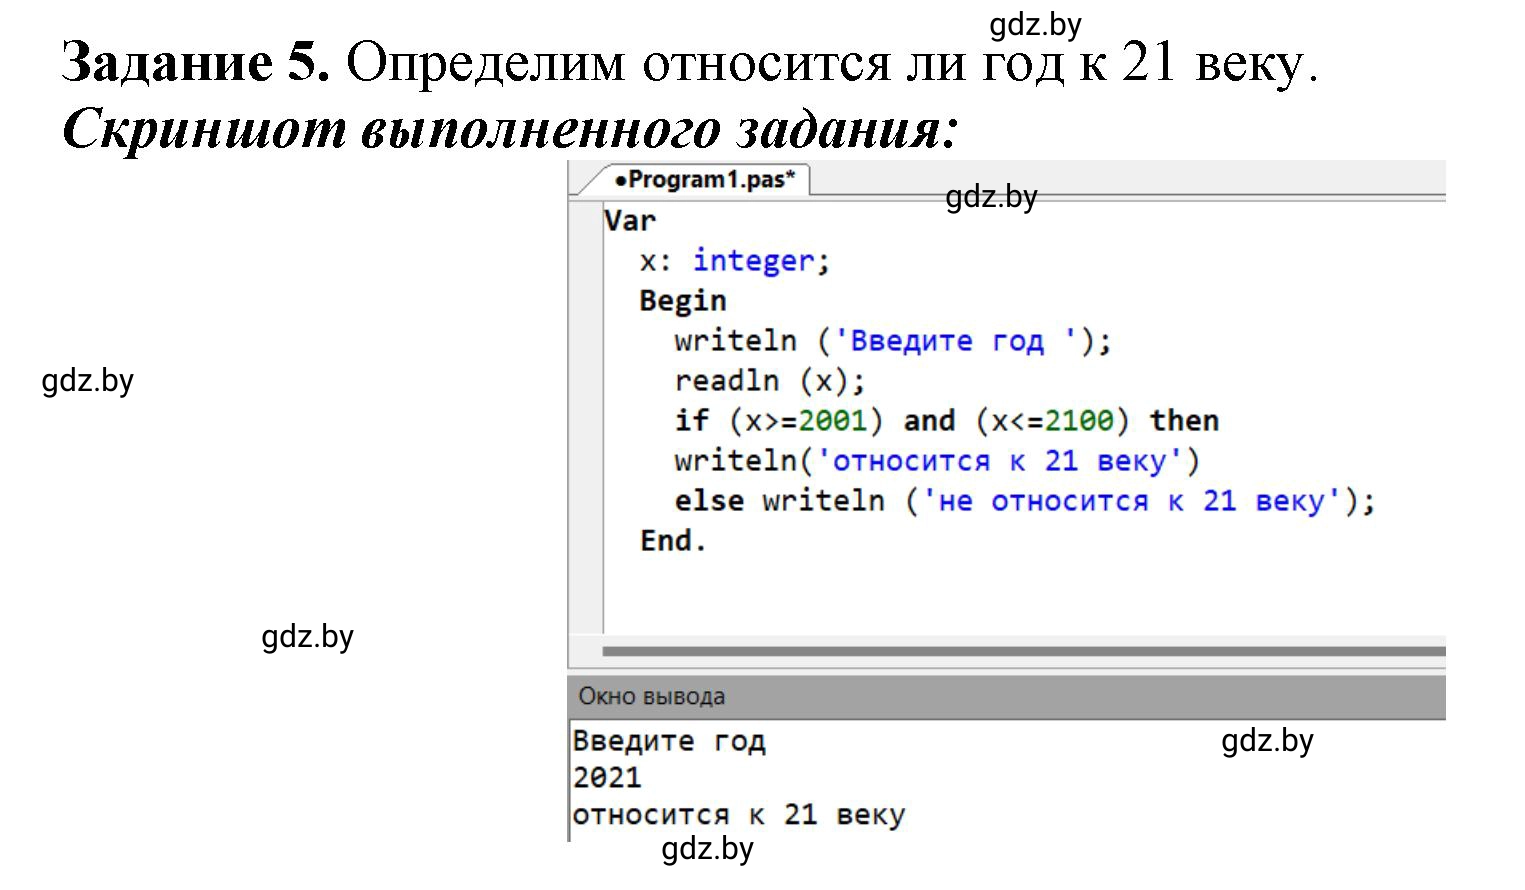Screen dimensions: 1525x890
Task: Click the '2021' value in output window
Action: (607, 778)
